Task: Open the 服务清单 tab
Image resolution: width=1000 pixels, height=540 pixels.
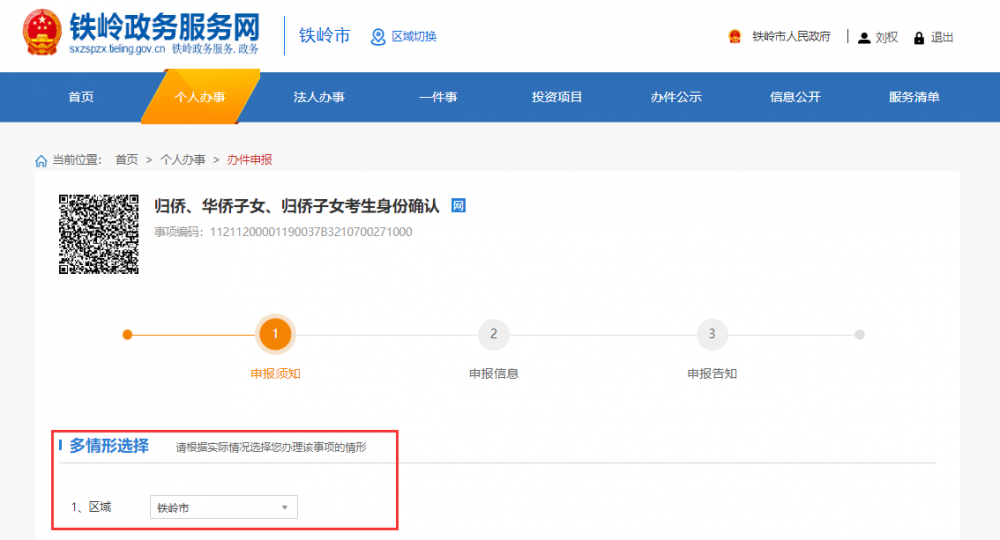Action: (914, 97)
